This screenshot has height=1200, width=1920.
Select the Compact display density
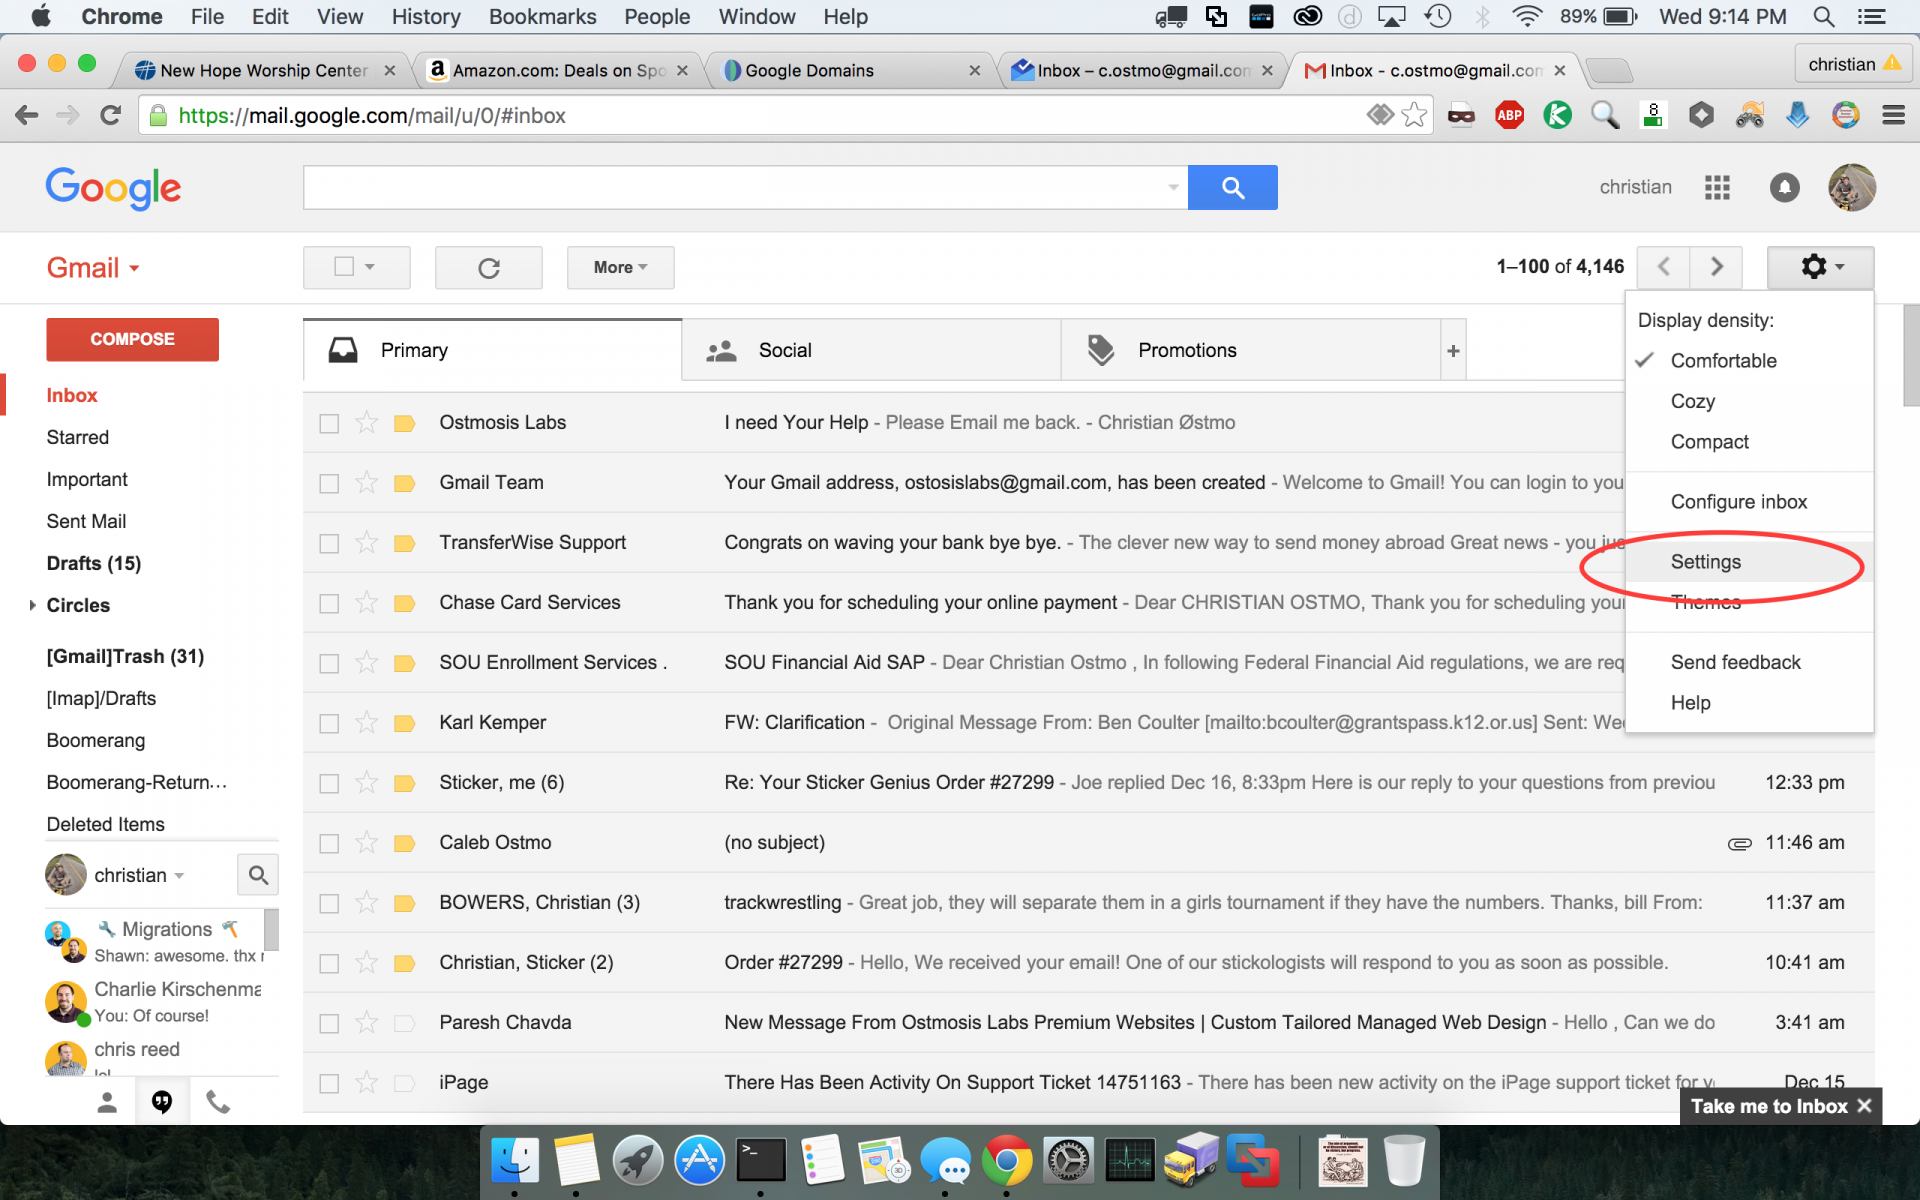coord(1710,441)
